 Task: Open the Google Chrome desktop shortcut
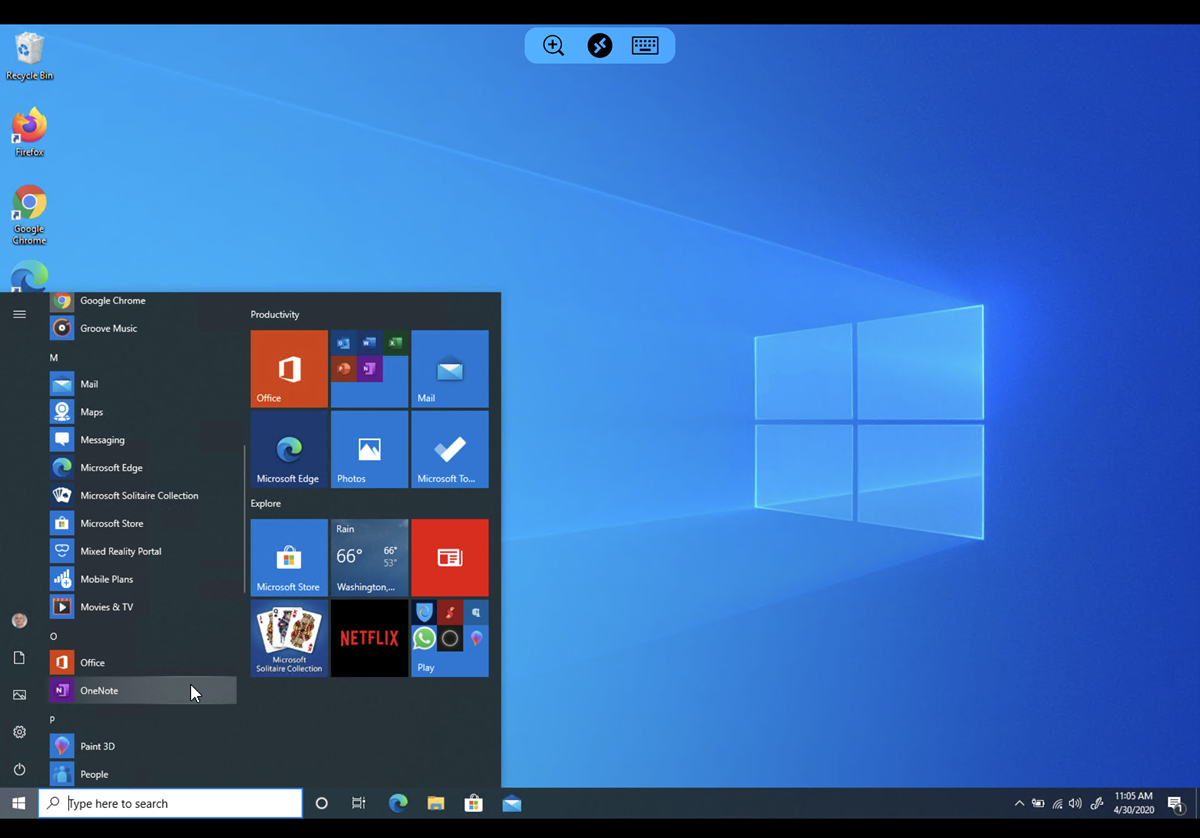29,215
